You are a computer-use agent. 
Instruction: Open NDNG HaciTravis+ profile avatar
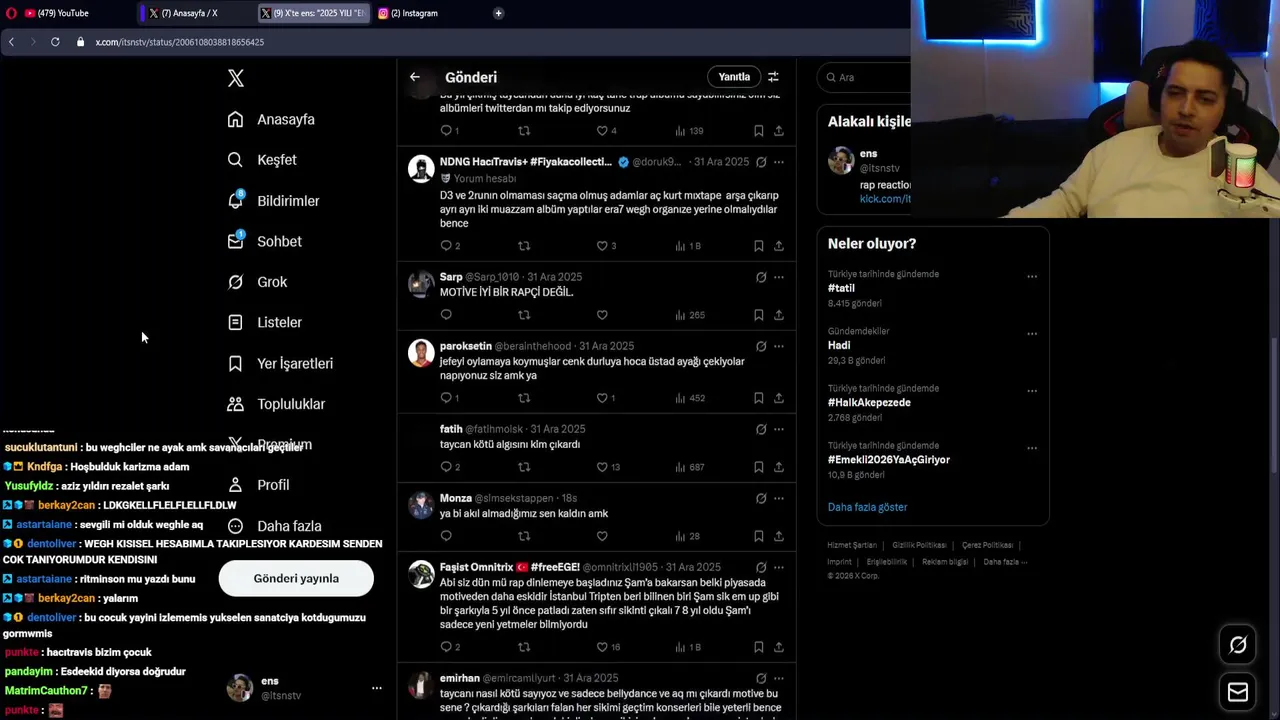click(x=421, y=168)
